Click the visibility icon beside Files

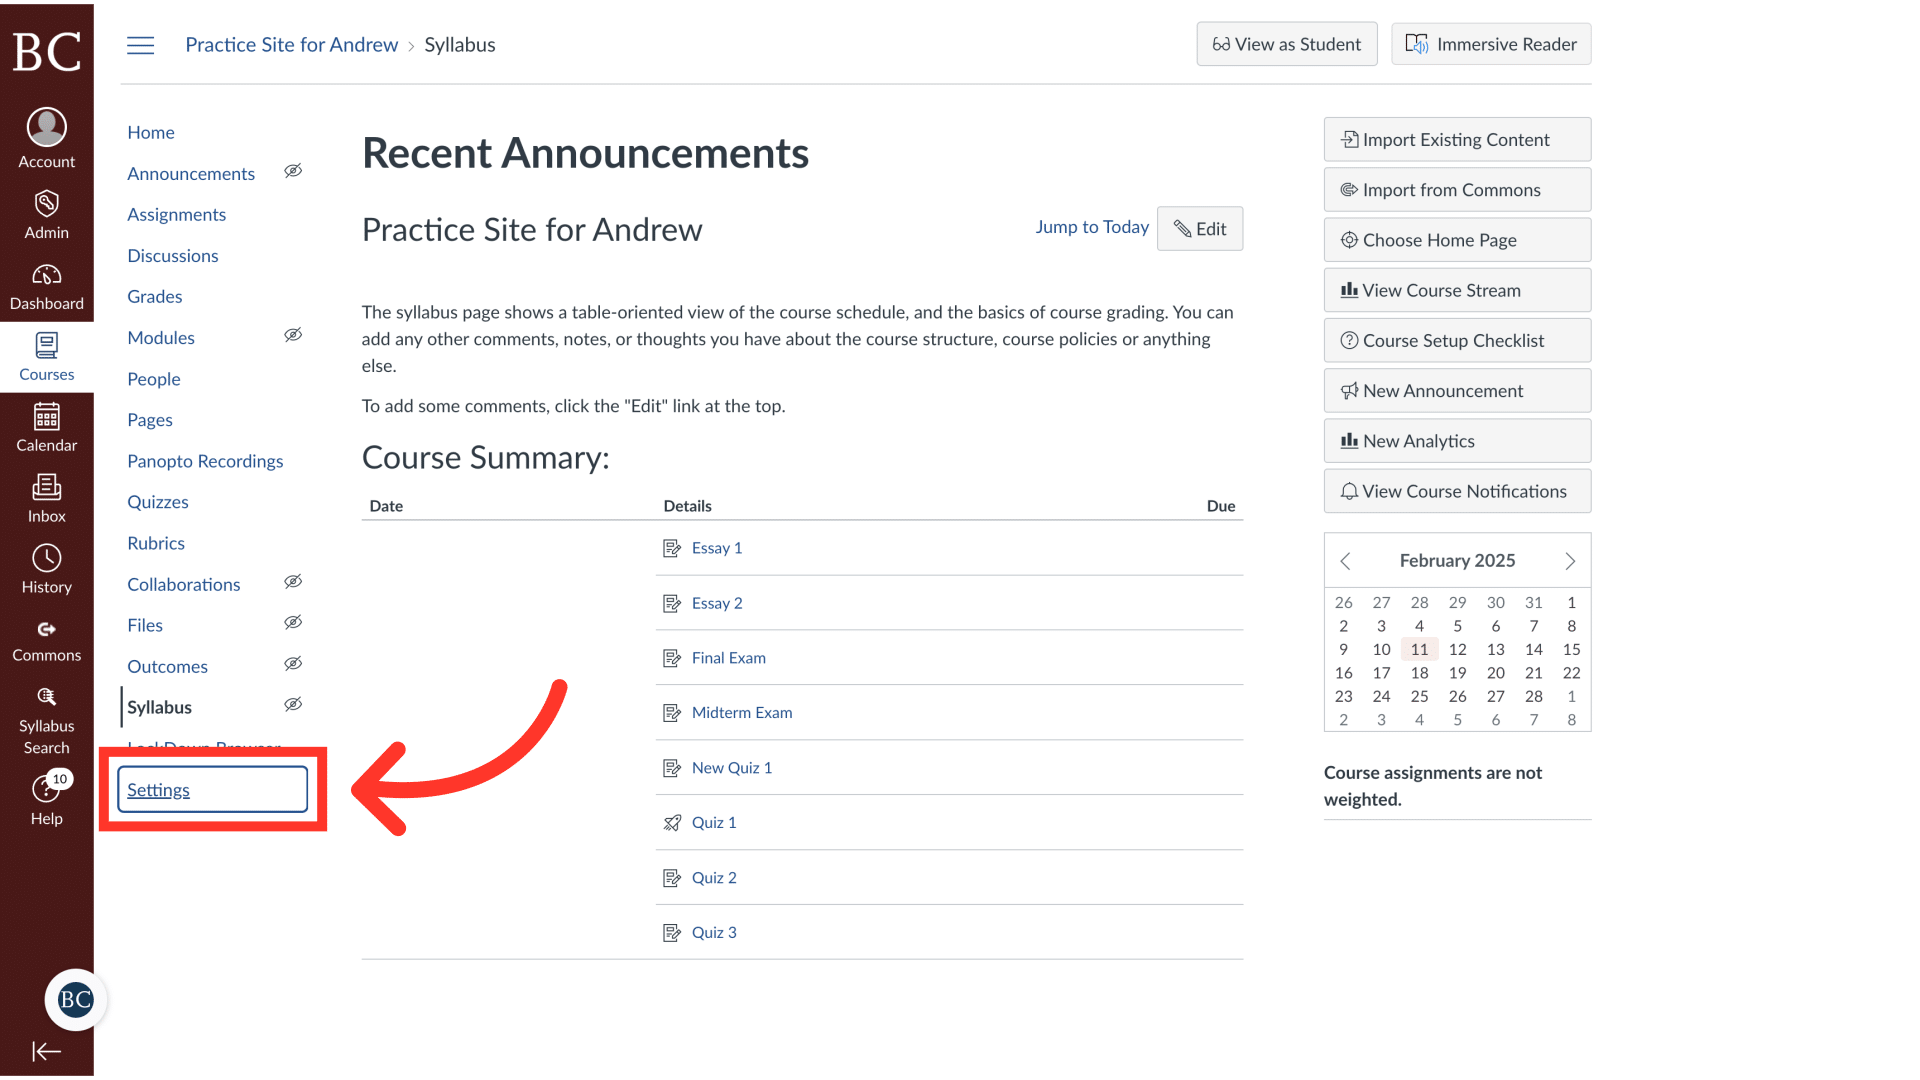[293, 622]
